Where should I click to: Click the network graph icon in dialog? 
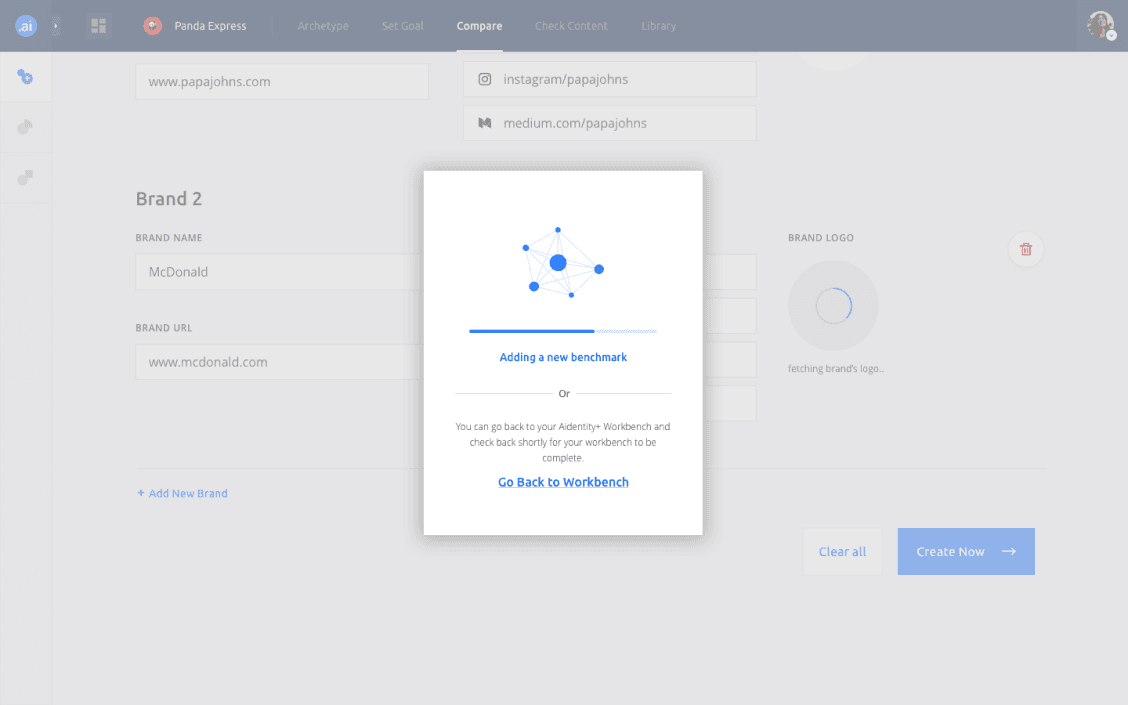563,263
